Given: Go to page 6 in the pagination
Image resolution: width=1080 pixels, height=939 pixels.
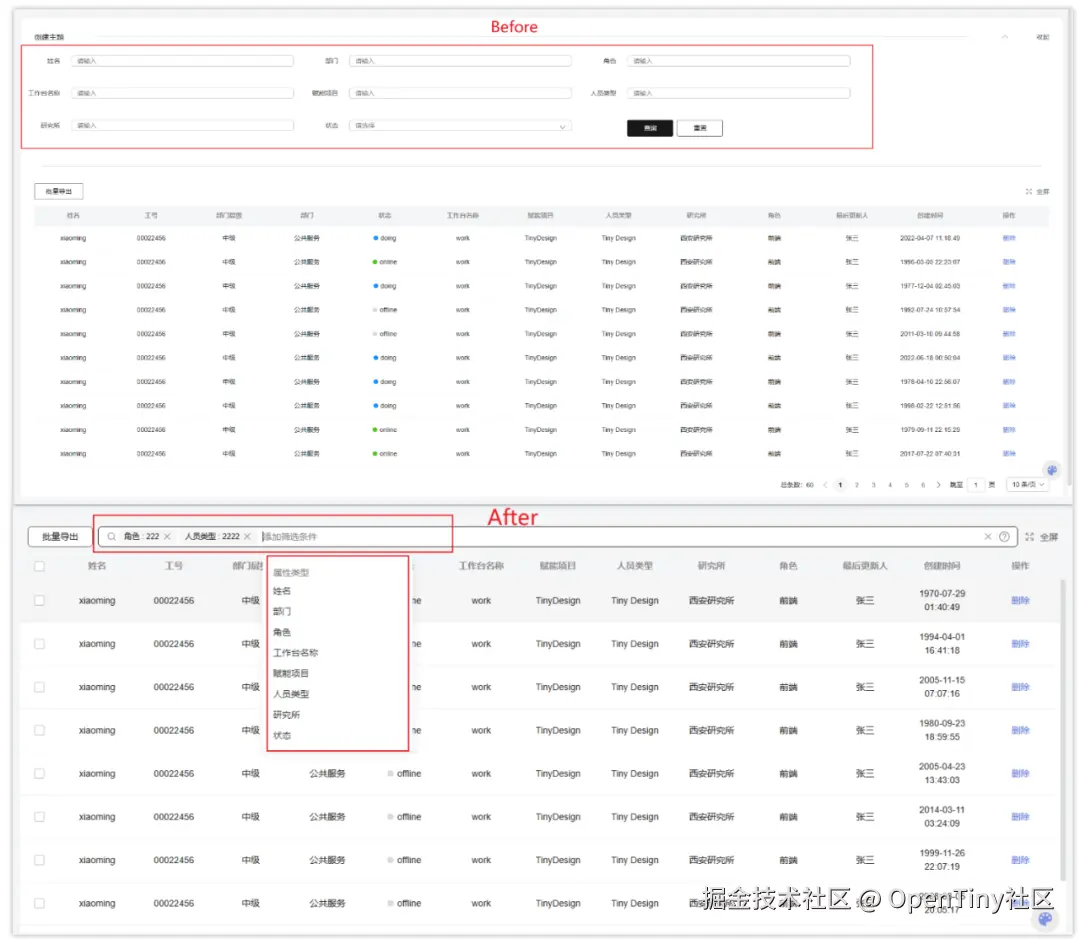Looking at the screenshot, I should coord(923,485).
